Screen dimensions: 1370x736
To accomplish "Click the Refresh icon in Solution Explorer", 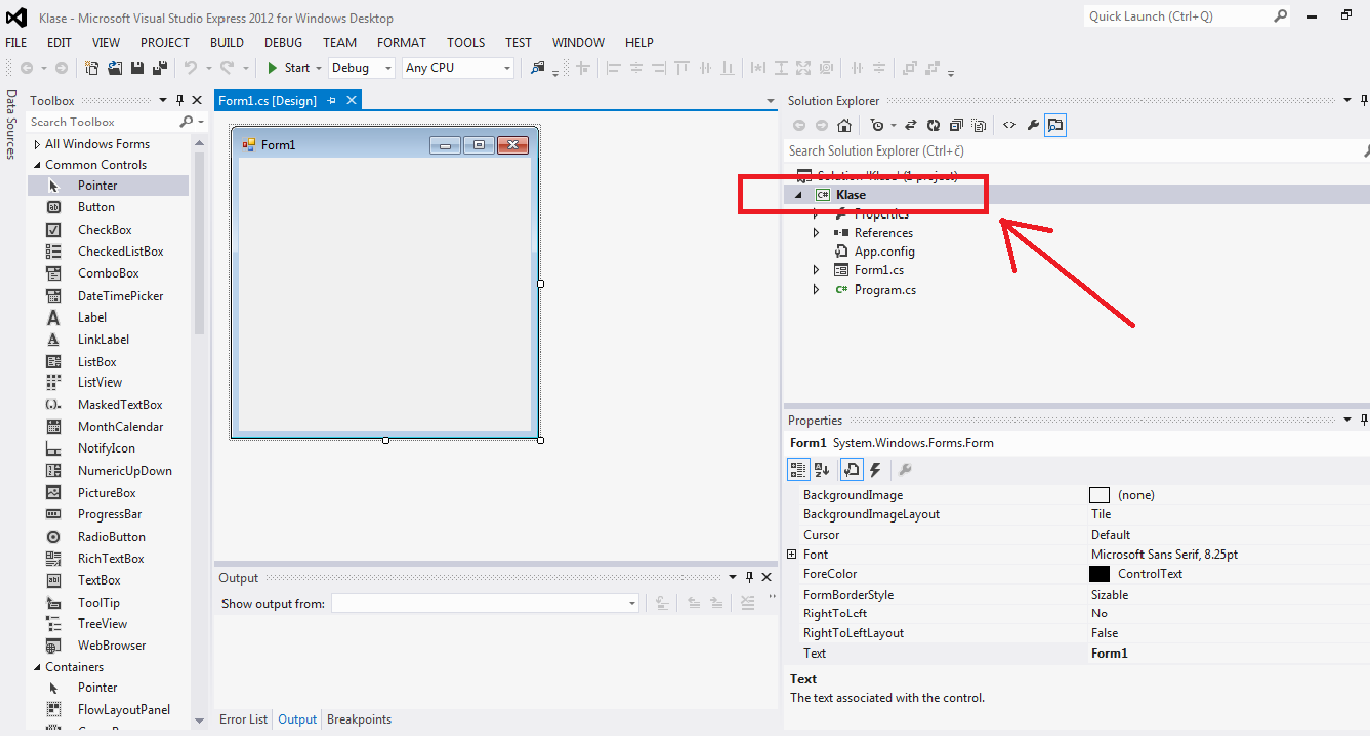I will [933, 126].
